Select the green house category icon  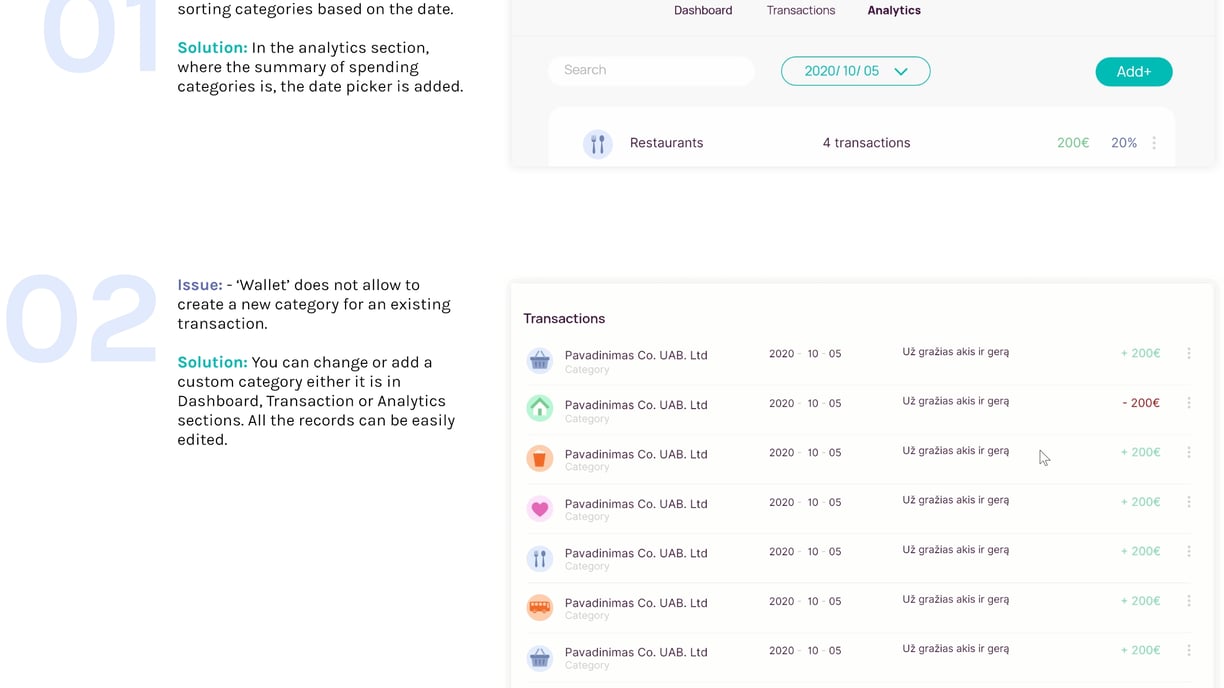[540, 408]
